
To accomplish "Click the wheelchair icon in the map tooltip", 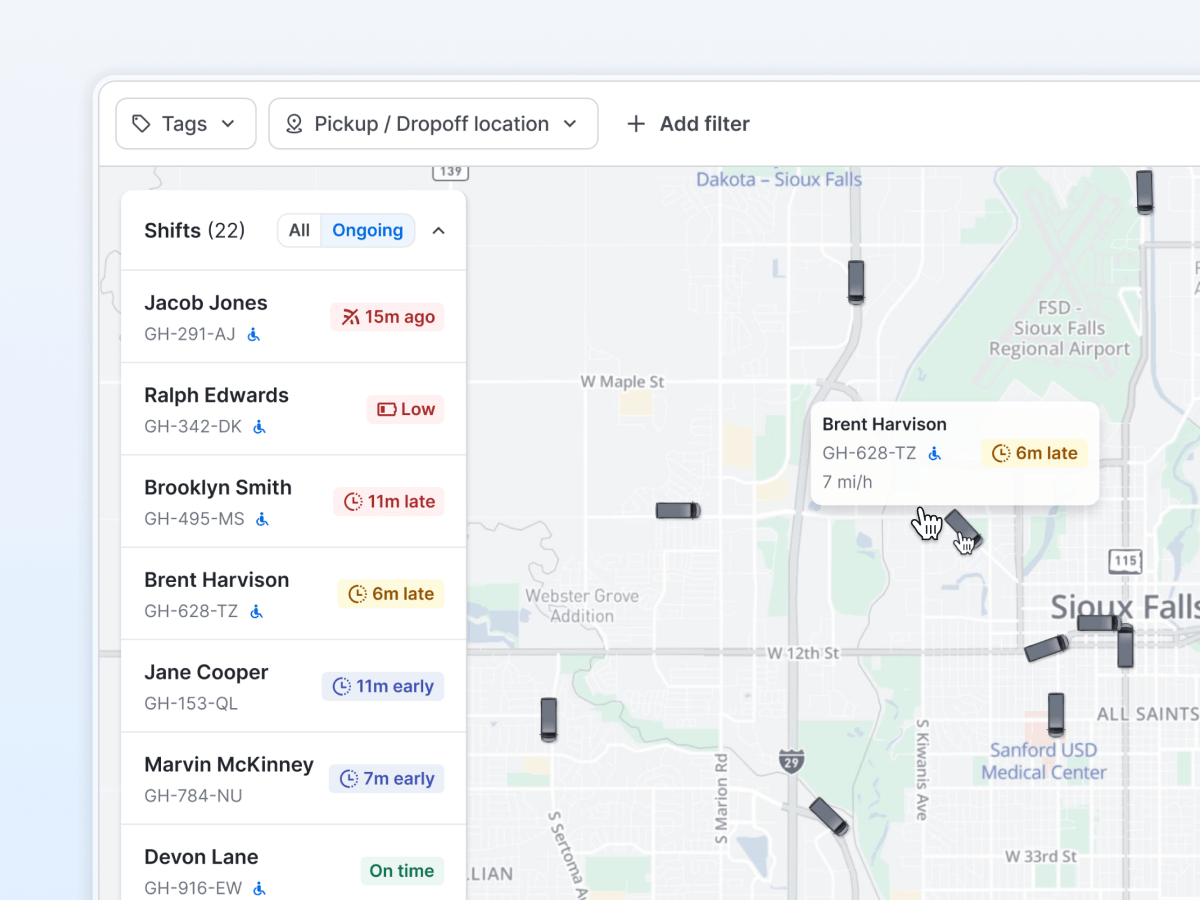I will coord(935,454).
